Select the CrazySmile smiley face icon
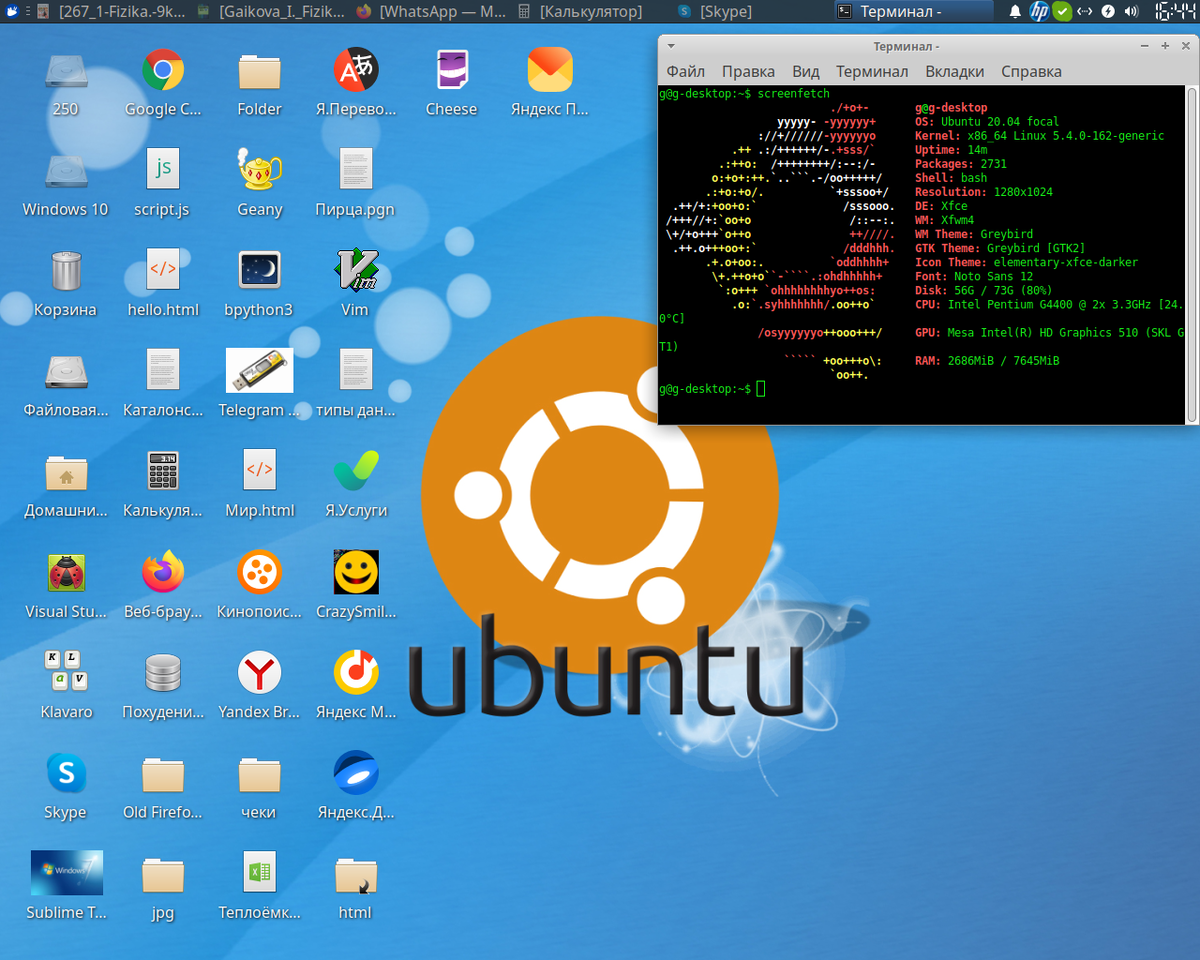The height and width of the screenshot is (960, 1200). click(x=355, y=573)
